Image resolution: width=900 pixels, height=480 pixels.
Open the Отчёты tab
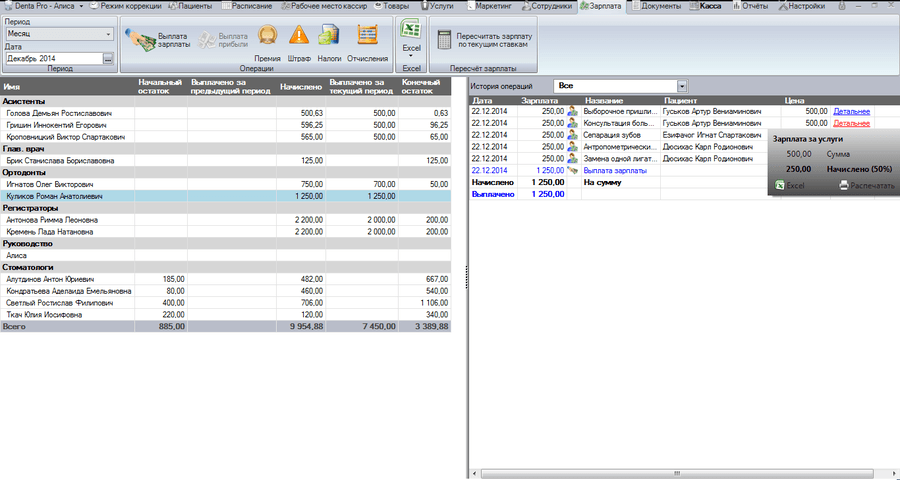(752, 6)
